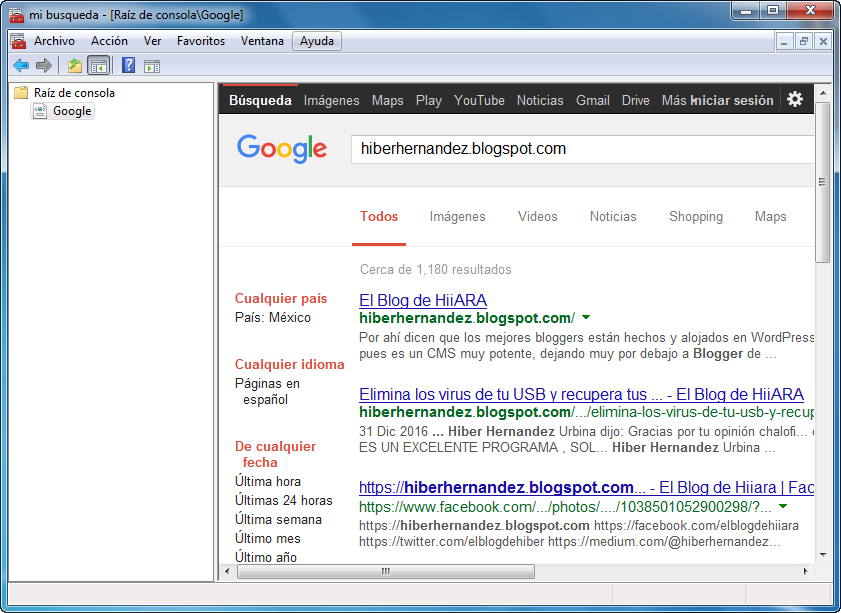Select the Todos results tab
Screen dimensions: 841x613
coord(379,217)
